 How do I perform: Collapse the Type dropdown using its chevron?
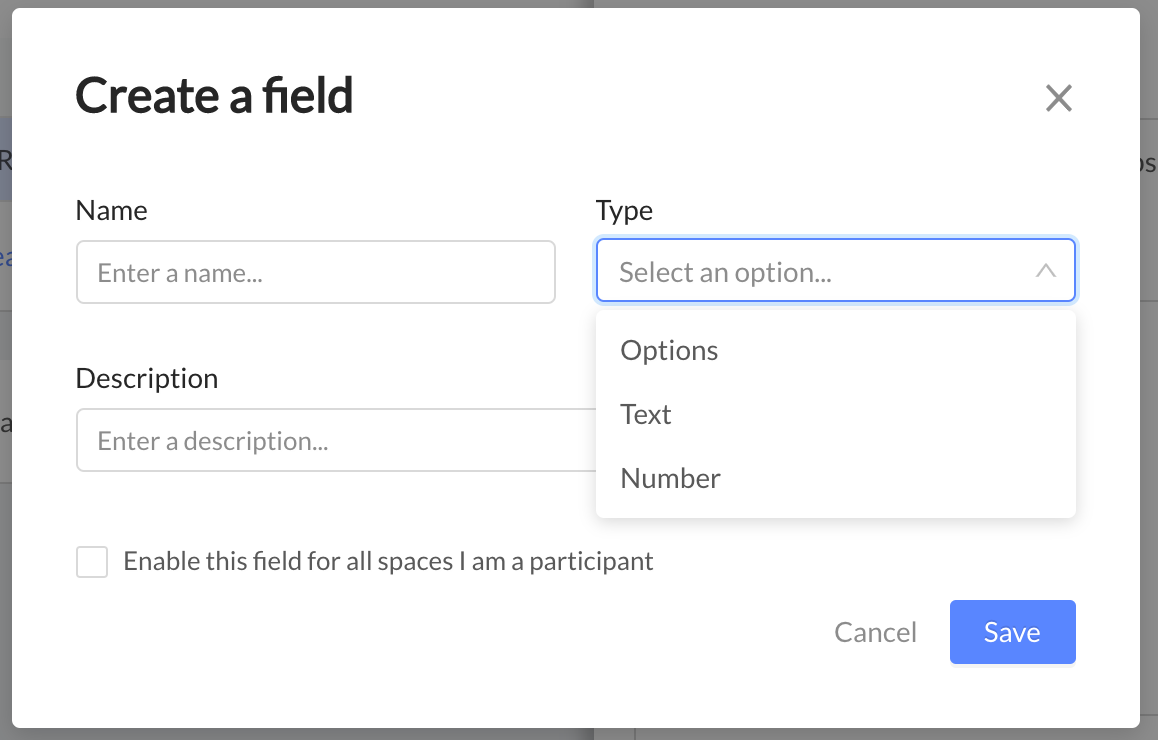pyautogui.click(x=1046, y=271)
